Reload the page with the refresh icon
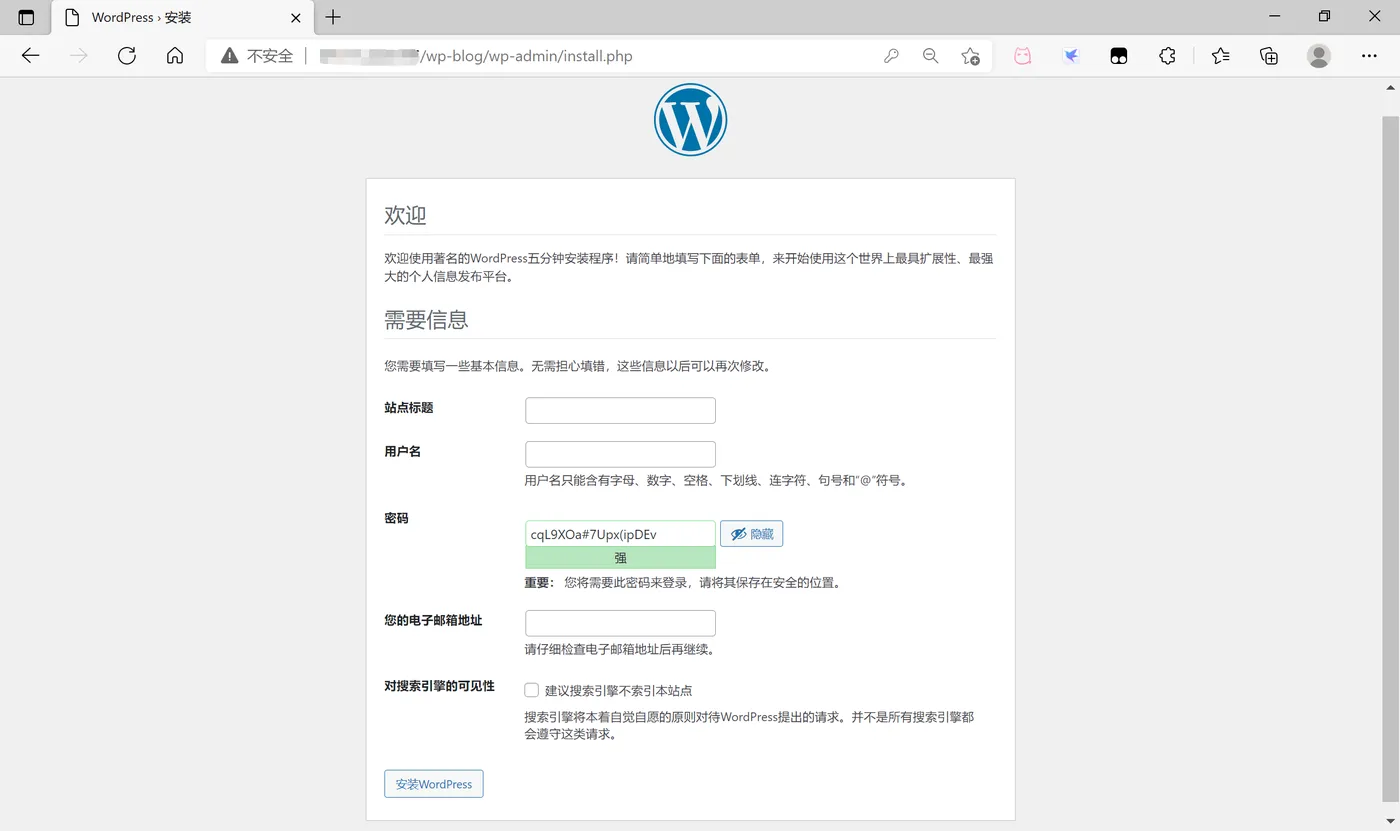The height and width of the screenshot is (831, 1400). coord(127,56)
